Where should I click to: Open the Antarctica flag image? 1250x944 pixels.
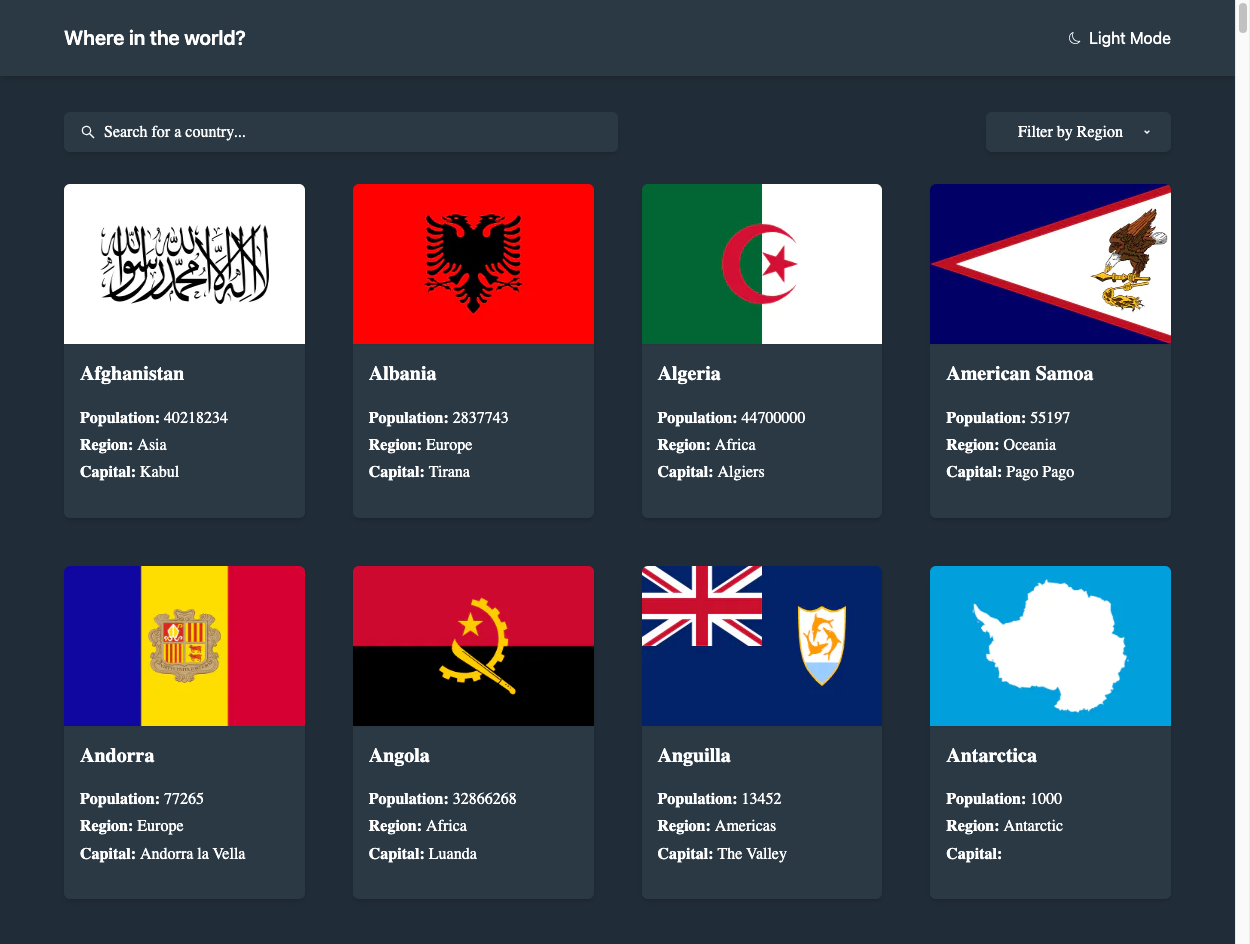pos(1050,646)
